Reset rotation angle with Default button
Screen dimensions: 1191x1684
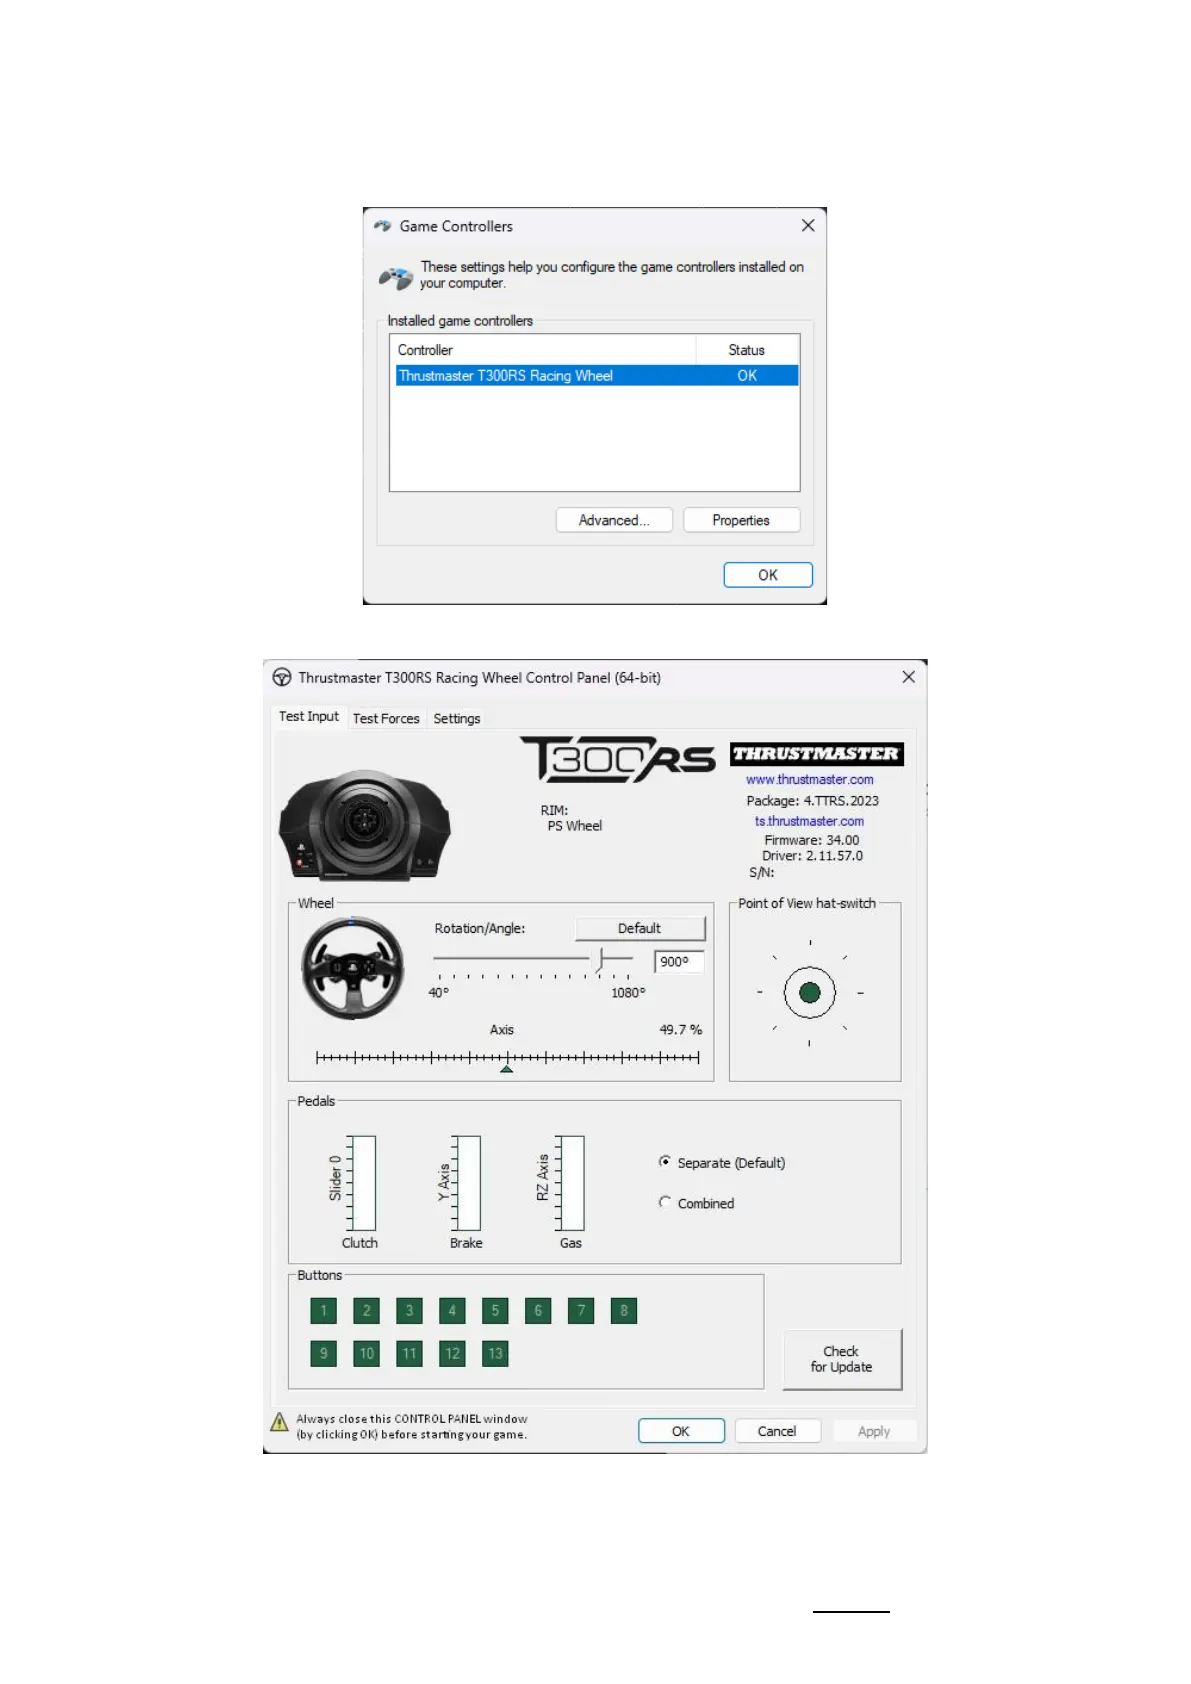[x=640, y=928]
